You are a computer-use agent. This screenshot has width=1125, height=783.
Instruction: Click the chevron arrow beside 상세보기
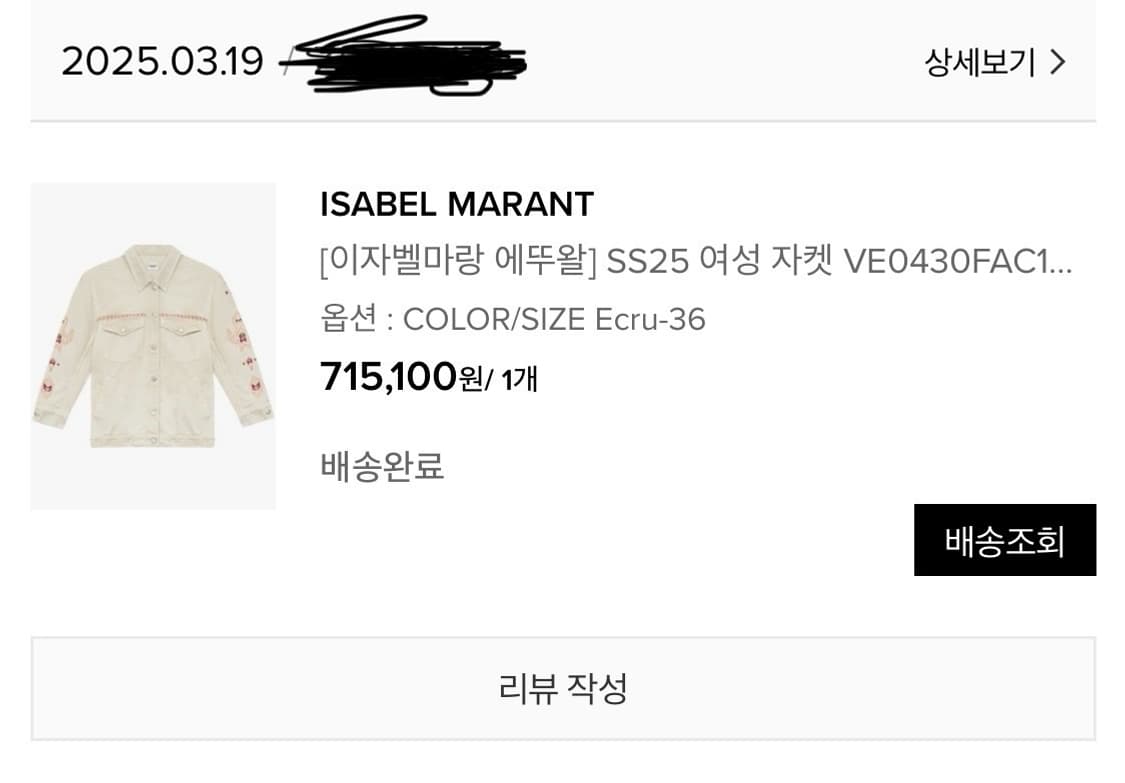pyautogui.click(x=1058, y=63)
